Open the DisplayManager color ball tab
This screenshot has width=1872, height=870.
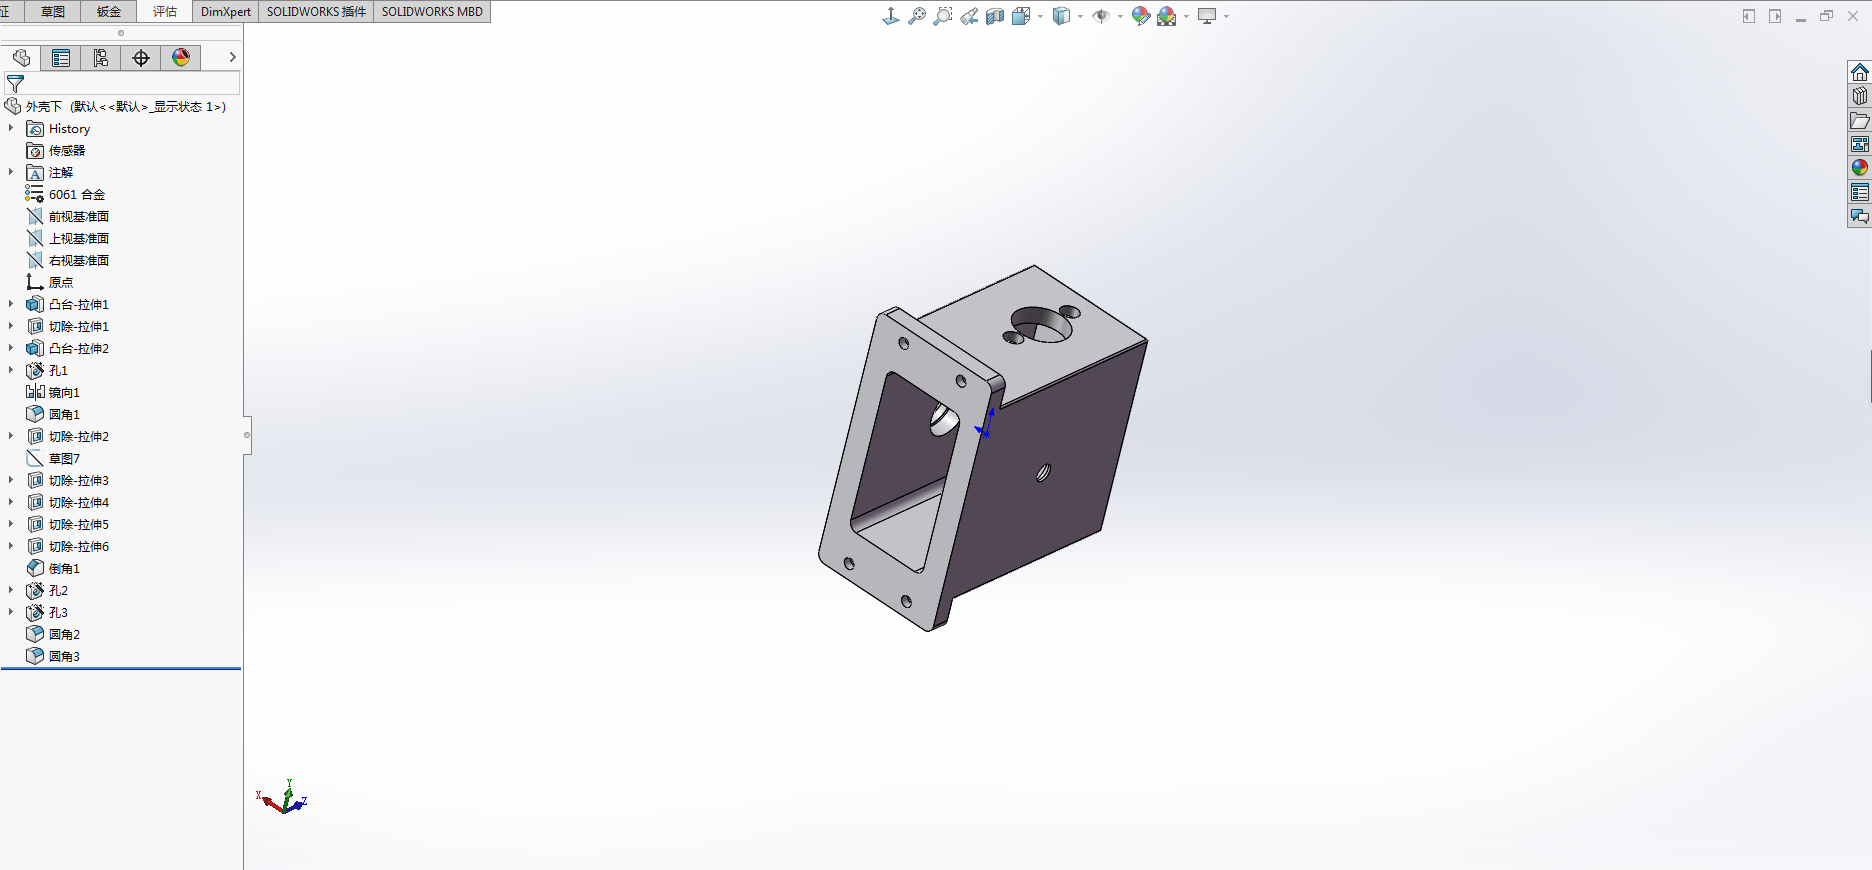181,58
